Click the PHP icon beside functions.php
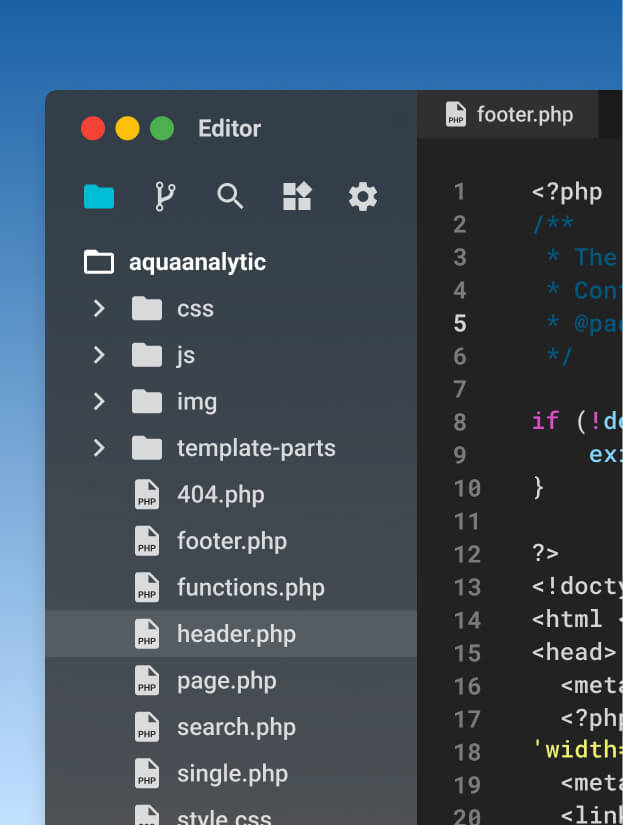Image resolution: width=623 pixels, height=825 pixels. (147, 588)
